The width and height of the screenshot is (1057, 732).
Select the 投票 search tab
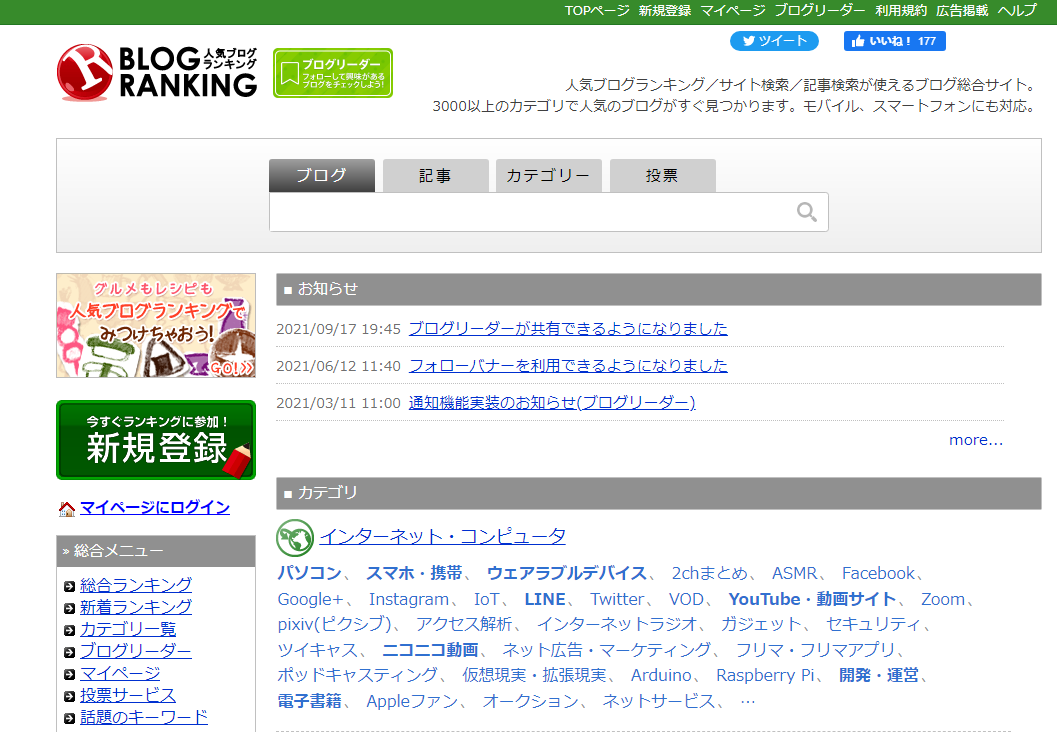pyautogui.click(x=662, y=176)
